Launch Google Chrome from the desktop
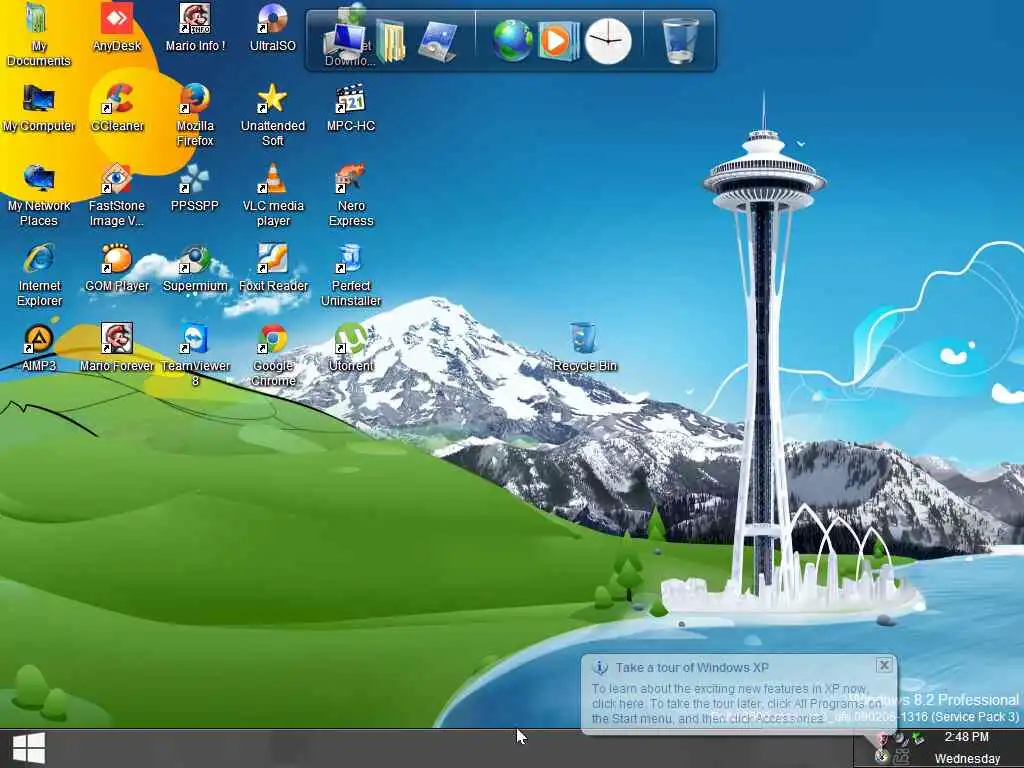The height and width of the screenshot is (768, 1024). tap(272, 355)
